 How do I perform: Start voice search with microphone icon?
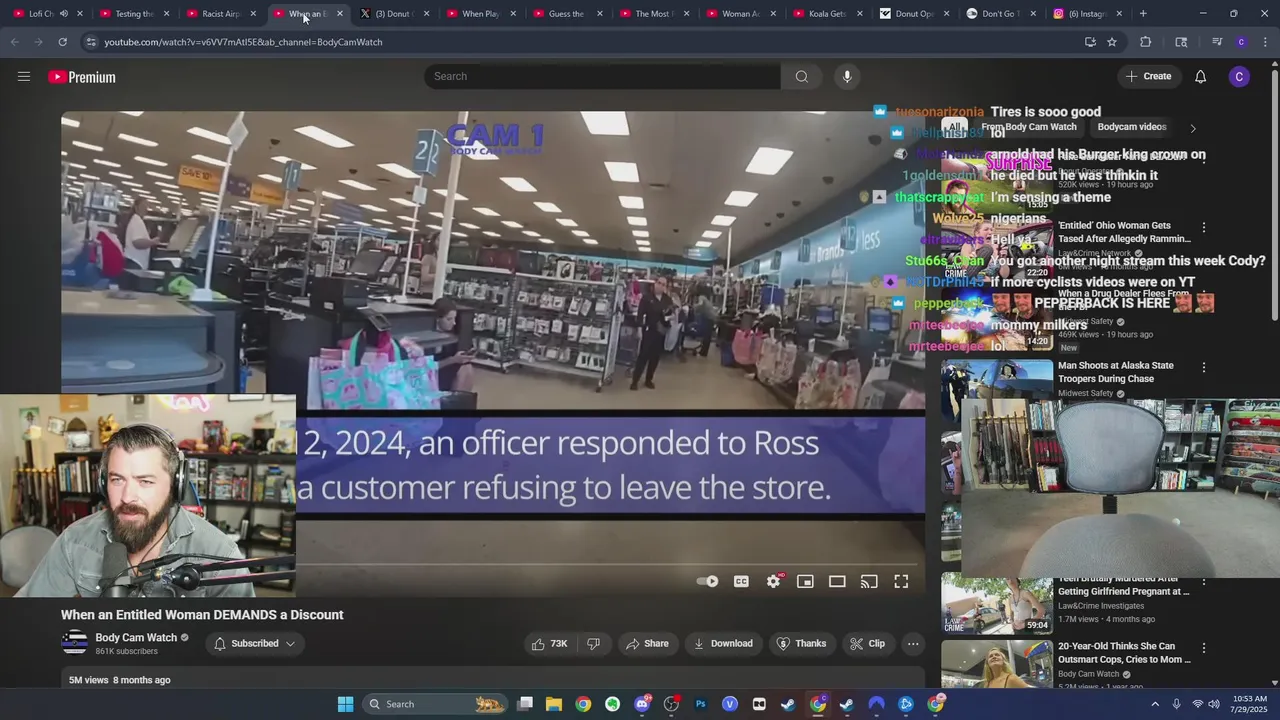coord(847,77)
